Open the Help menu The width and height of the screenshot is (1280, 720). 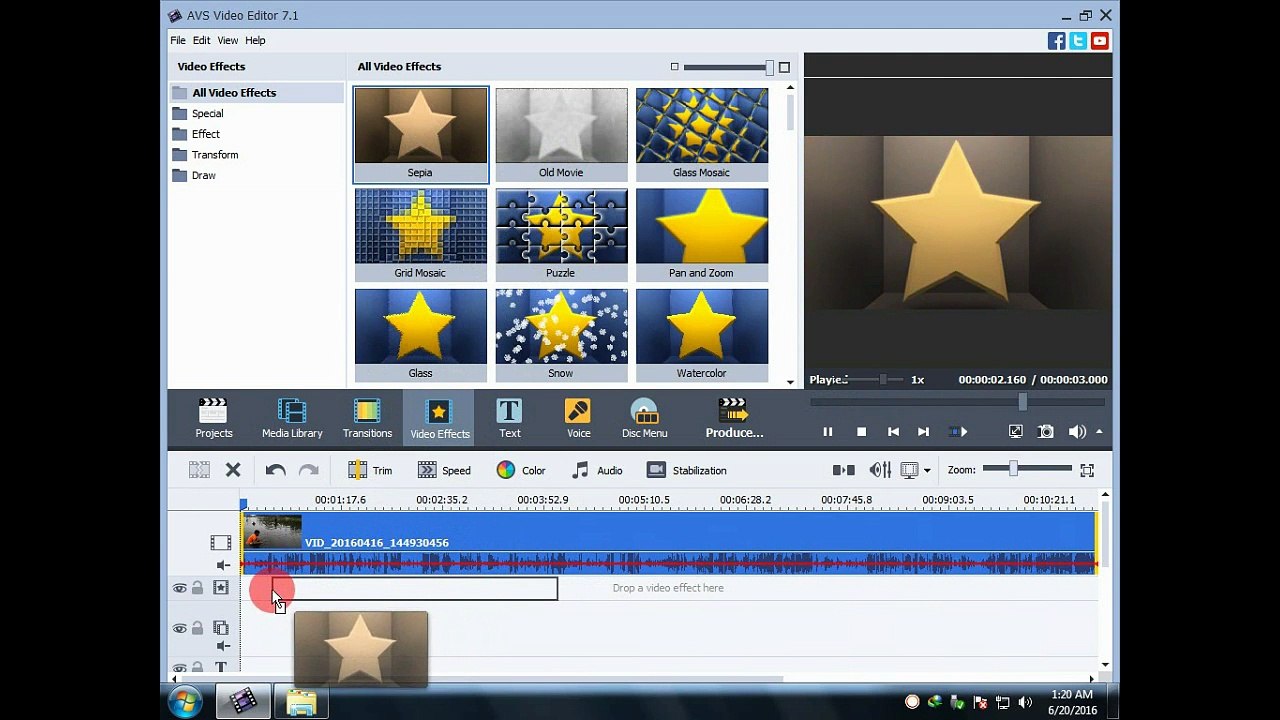point(255,40)
